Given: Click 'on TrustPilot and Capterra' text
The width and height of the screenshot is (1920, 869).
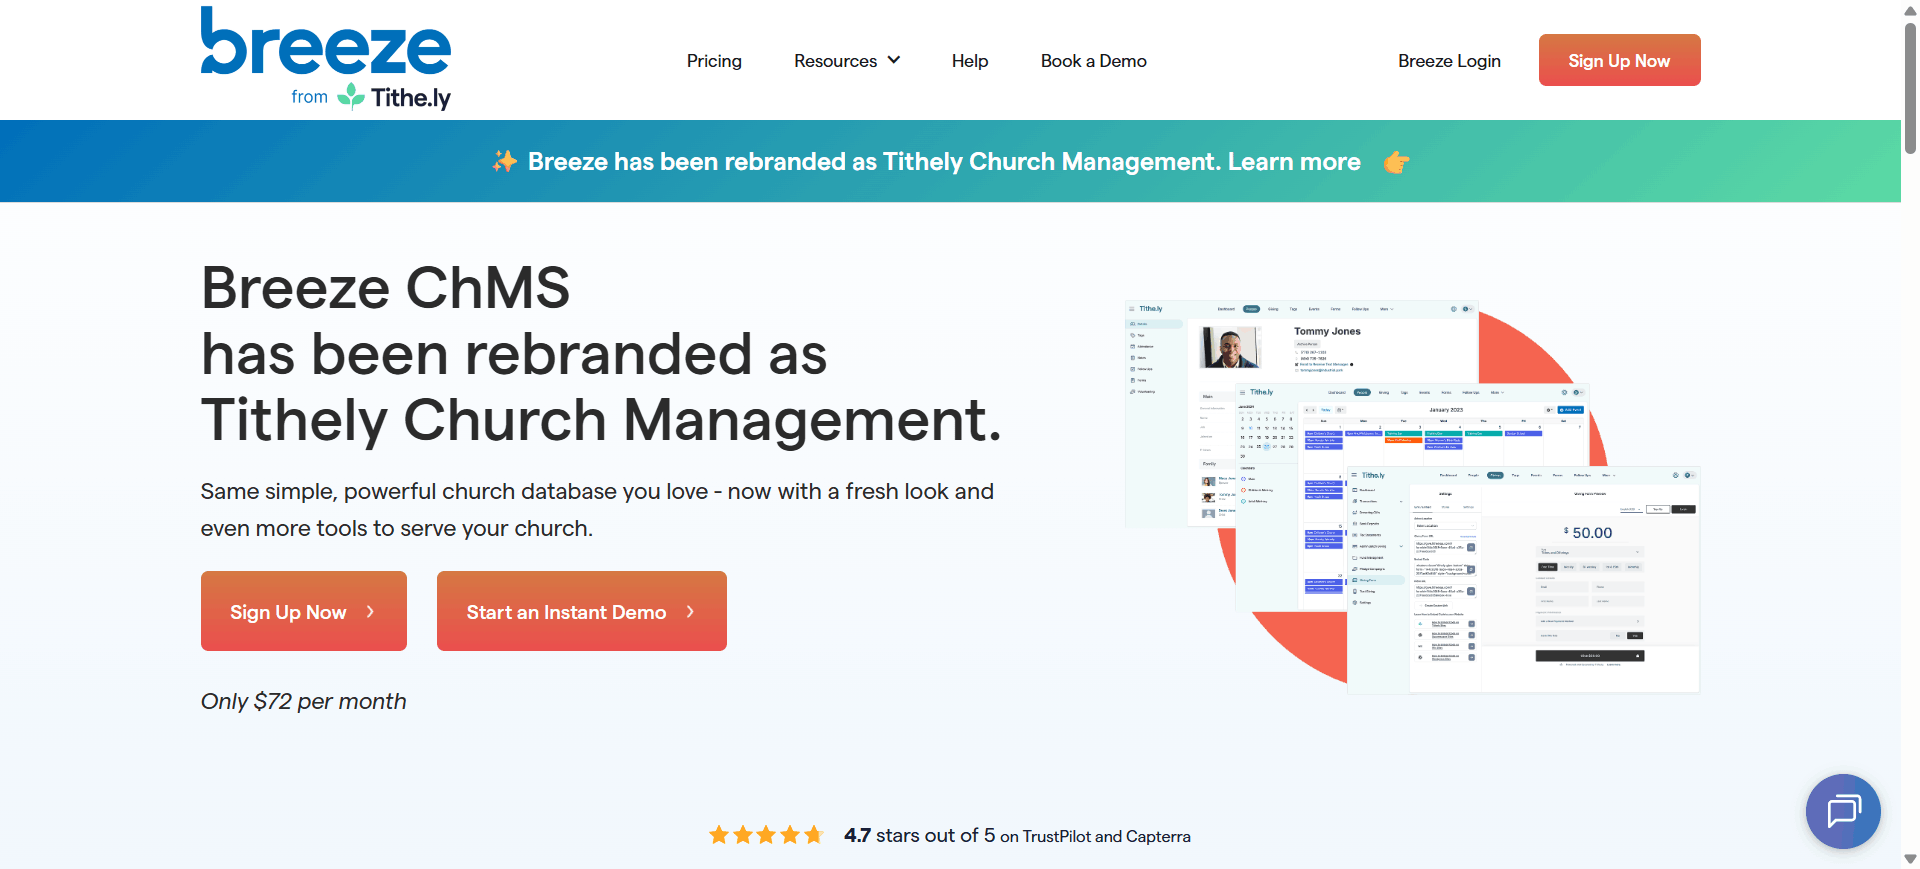Looking at the screenshot, I should point(1095,836).
